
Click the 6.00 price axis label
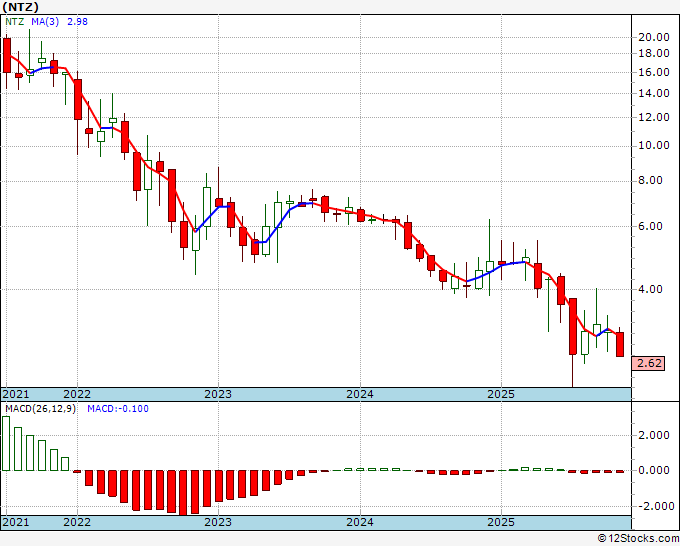(651, 226)
